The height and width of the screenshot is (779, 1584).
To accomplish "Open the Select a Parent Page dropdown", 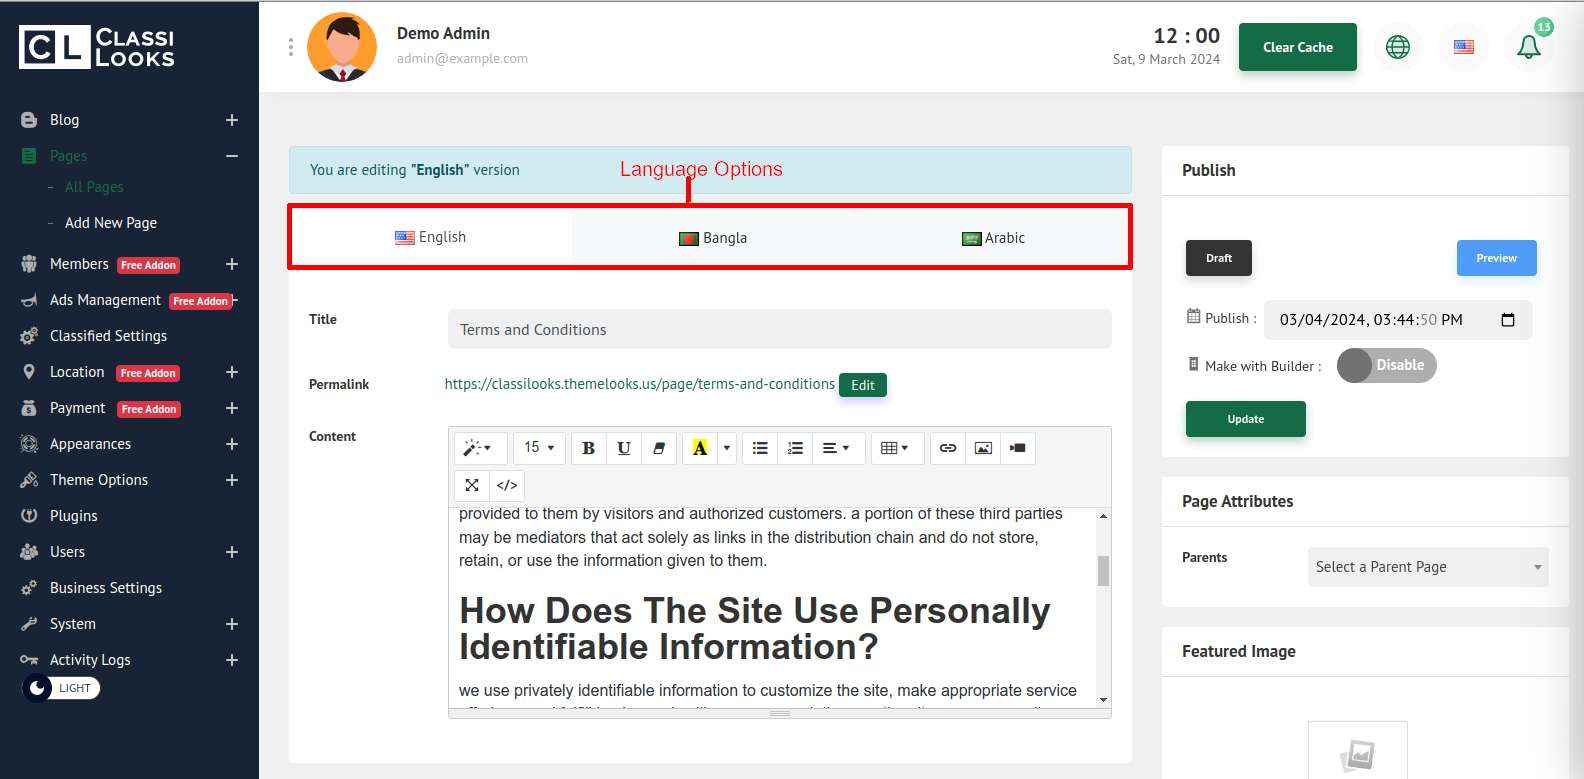I will pyautogui.click(x=1427, y=567).
